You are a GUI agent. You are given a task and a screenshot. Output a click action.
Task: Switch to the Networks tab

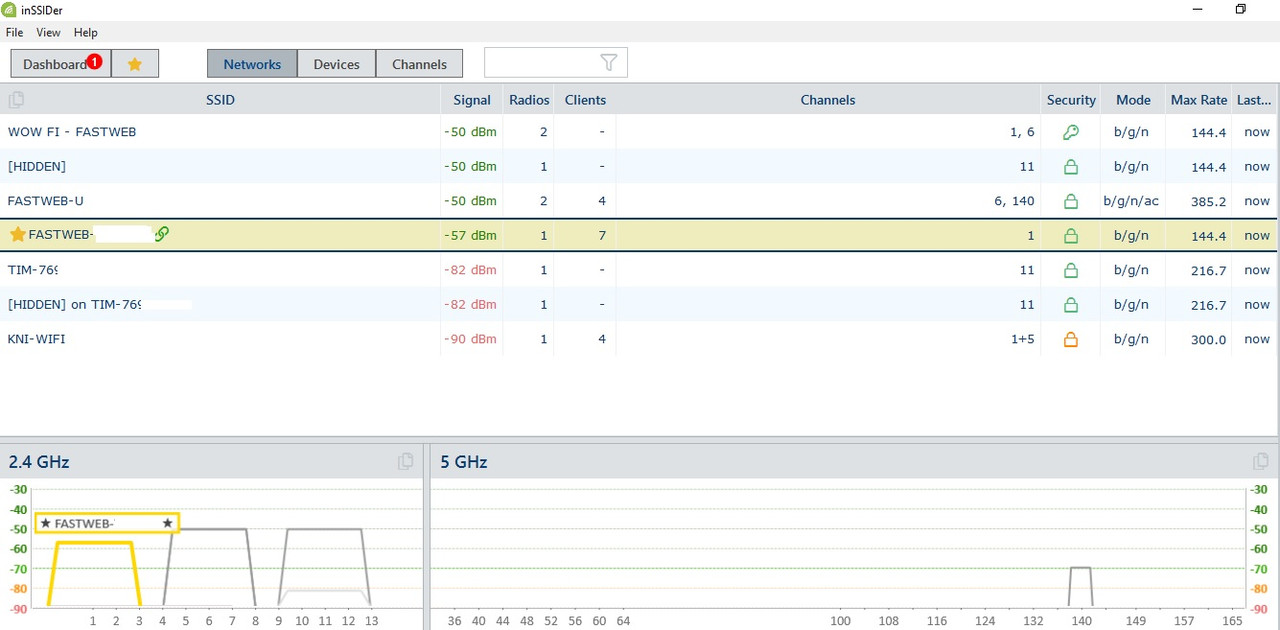click(252, 64)
